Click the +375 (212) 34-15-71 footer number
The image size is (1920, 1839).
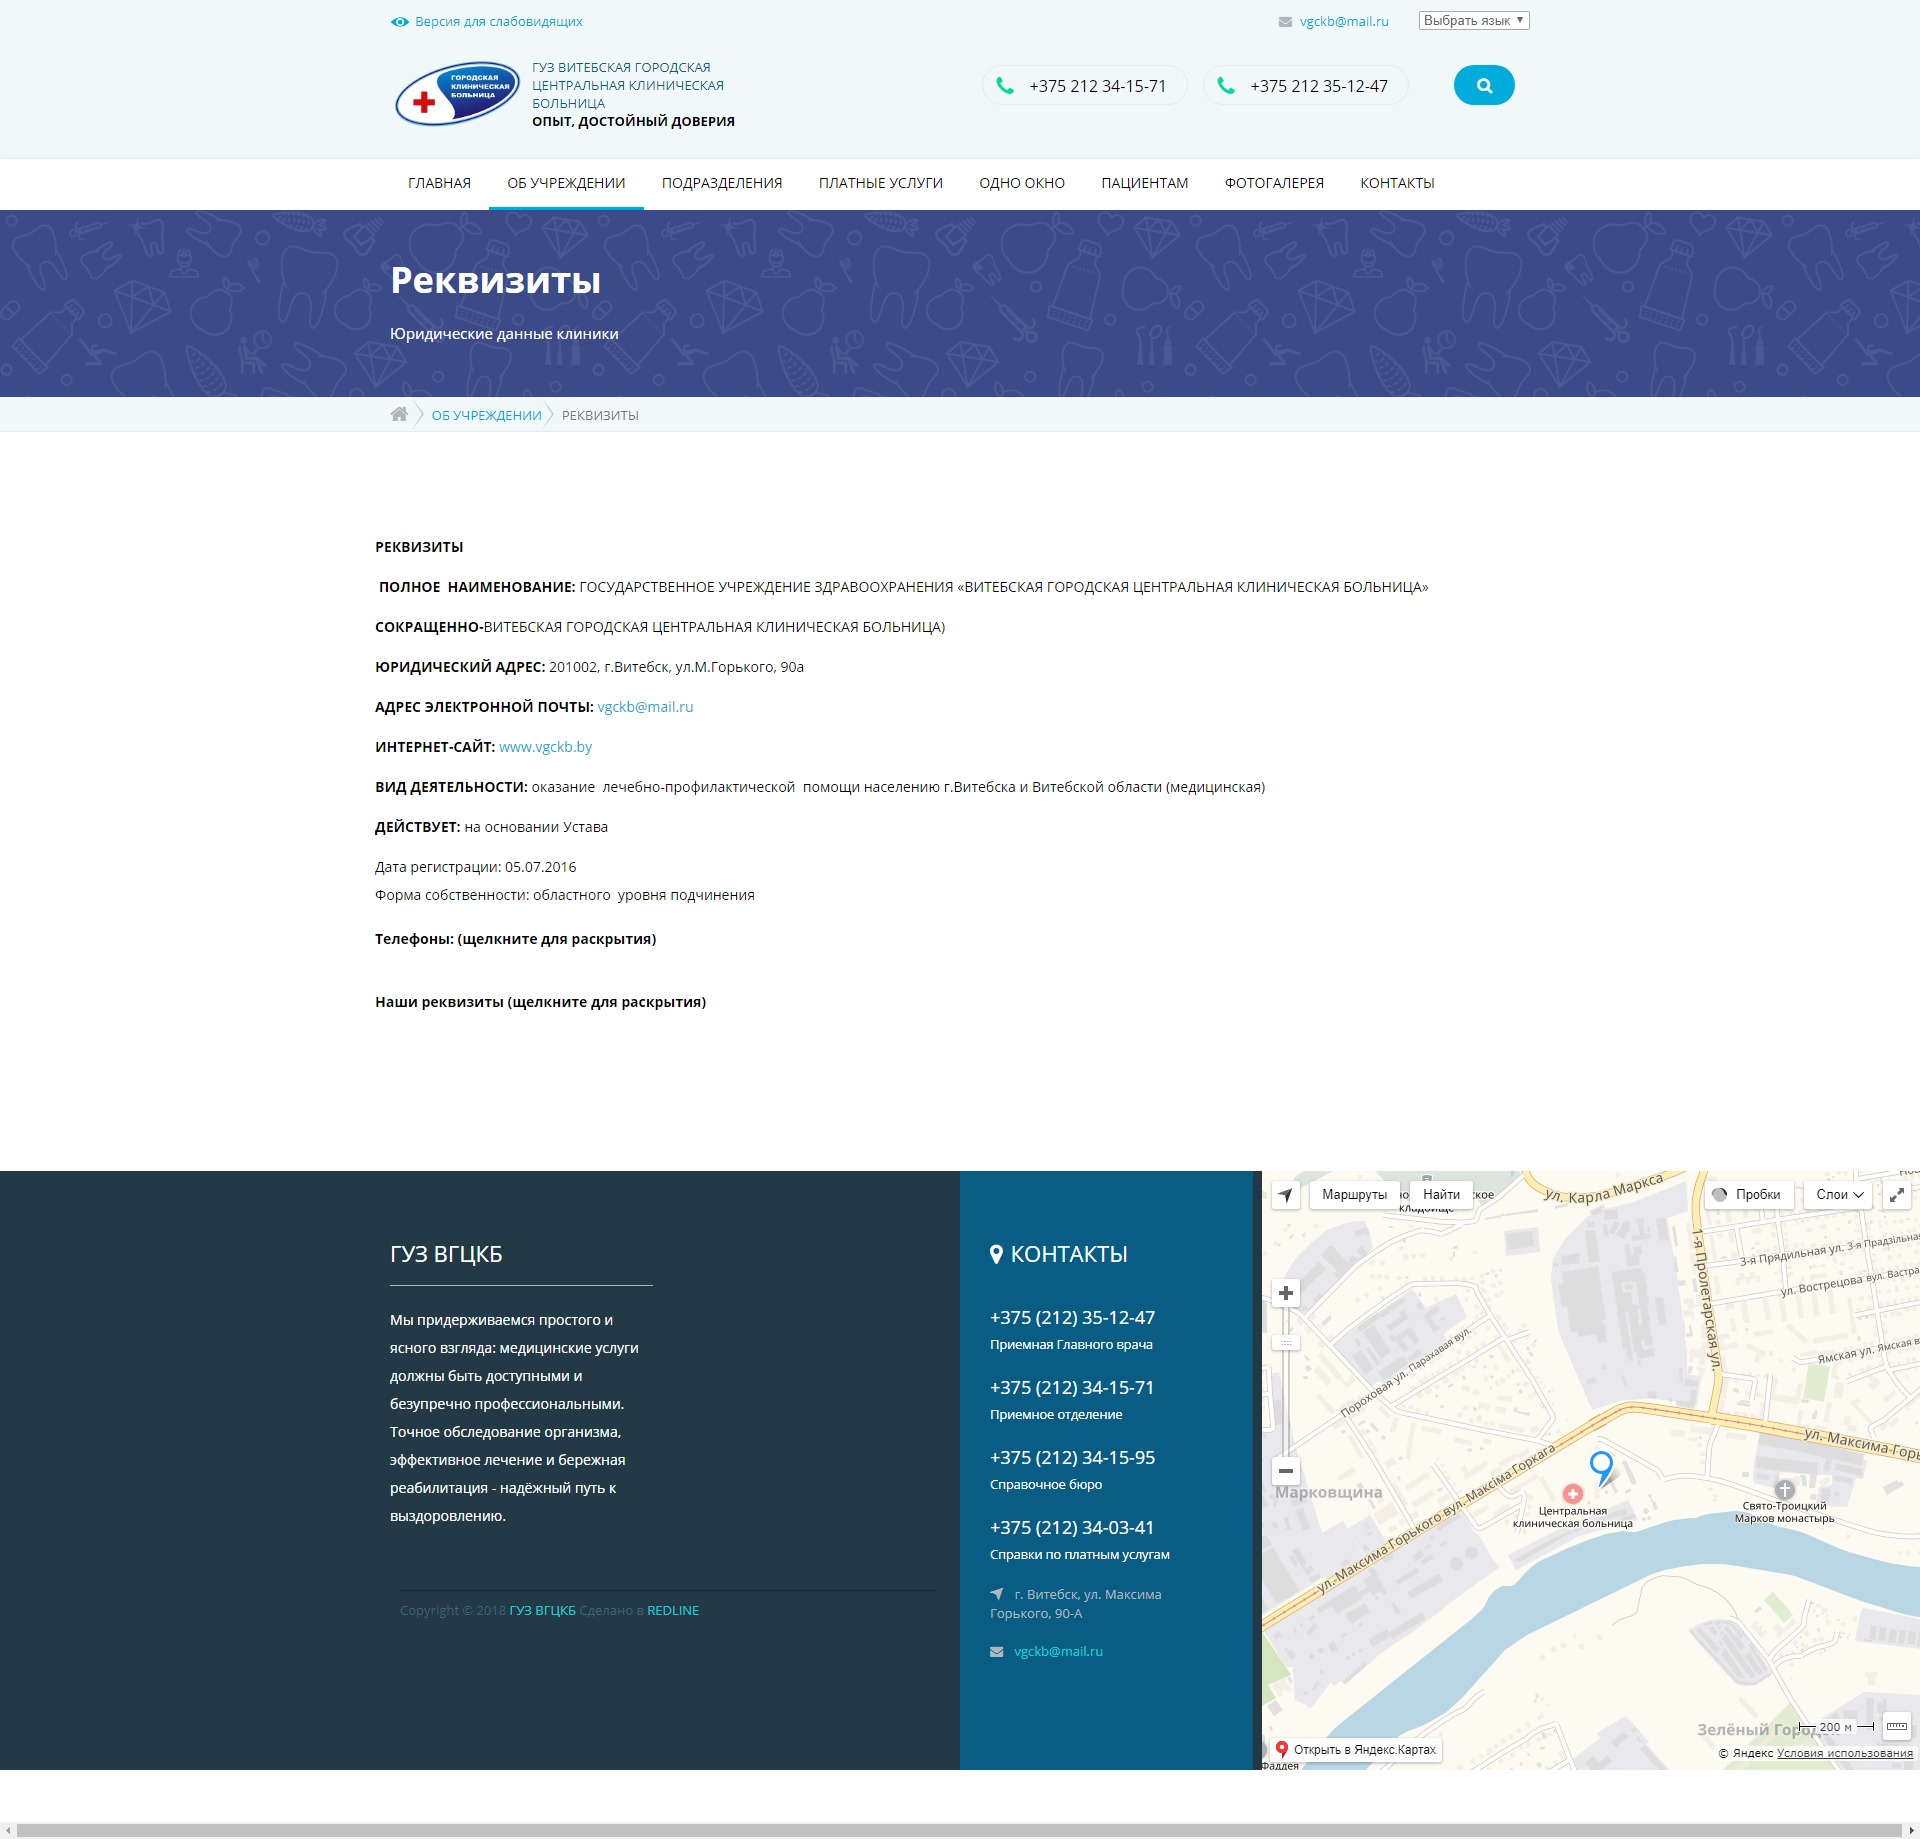(1072, 1388)
